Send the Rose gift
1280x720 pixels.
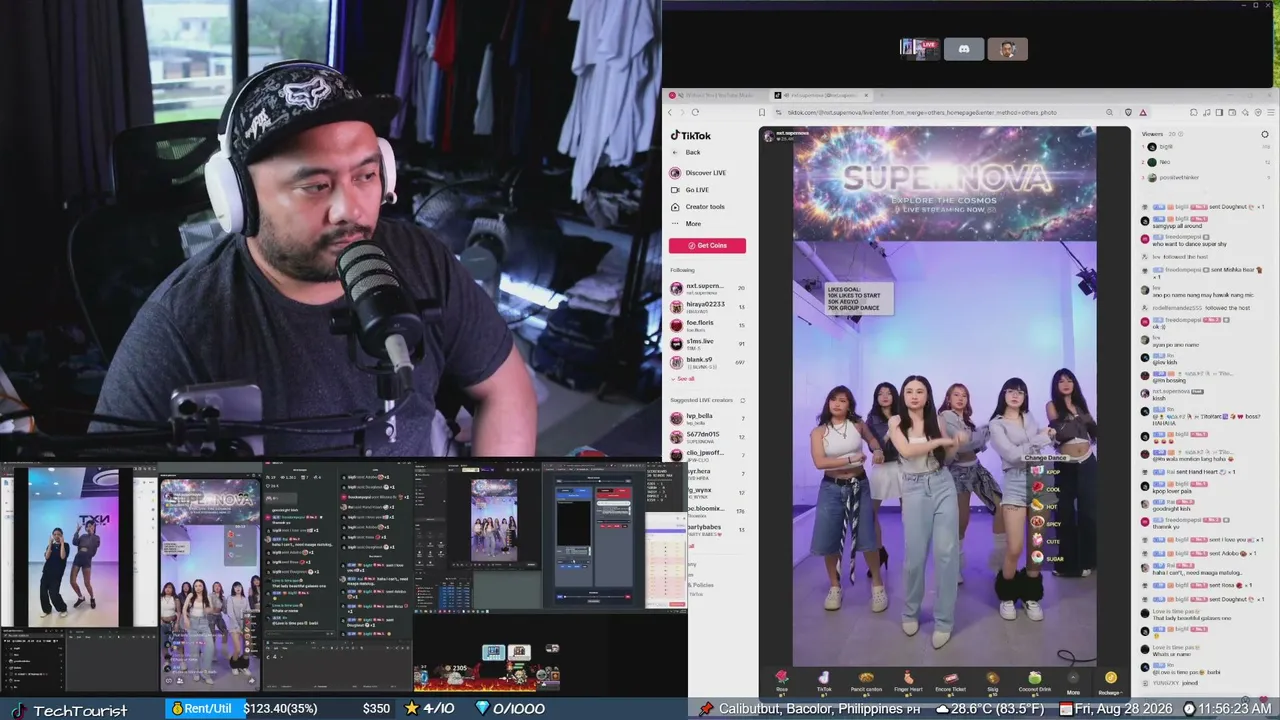tap(782, 681)
